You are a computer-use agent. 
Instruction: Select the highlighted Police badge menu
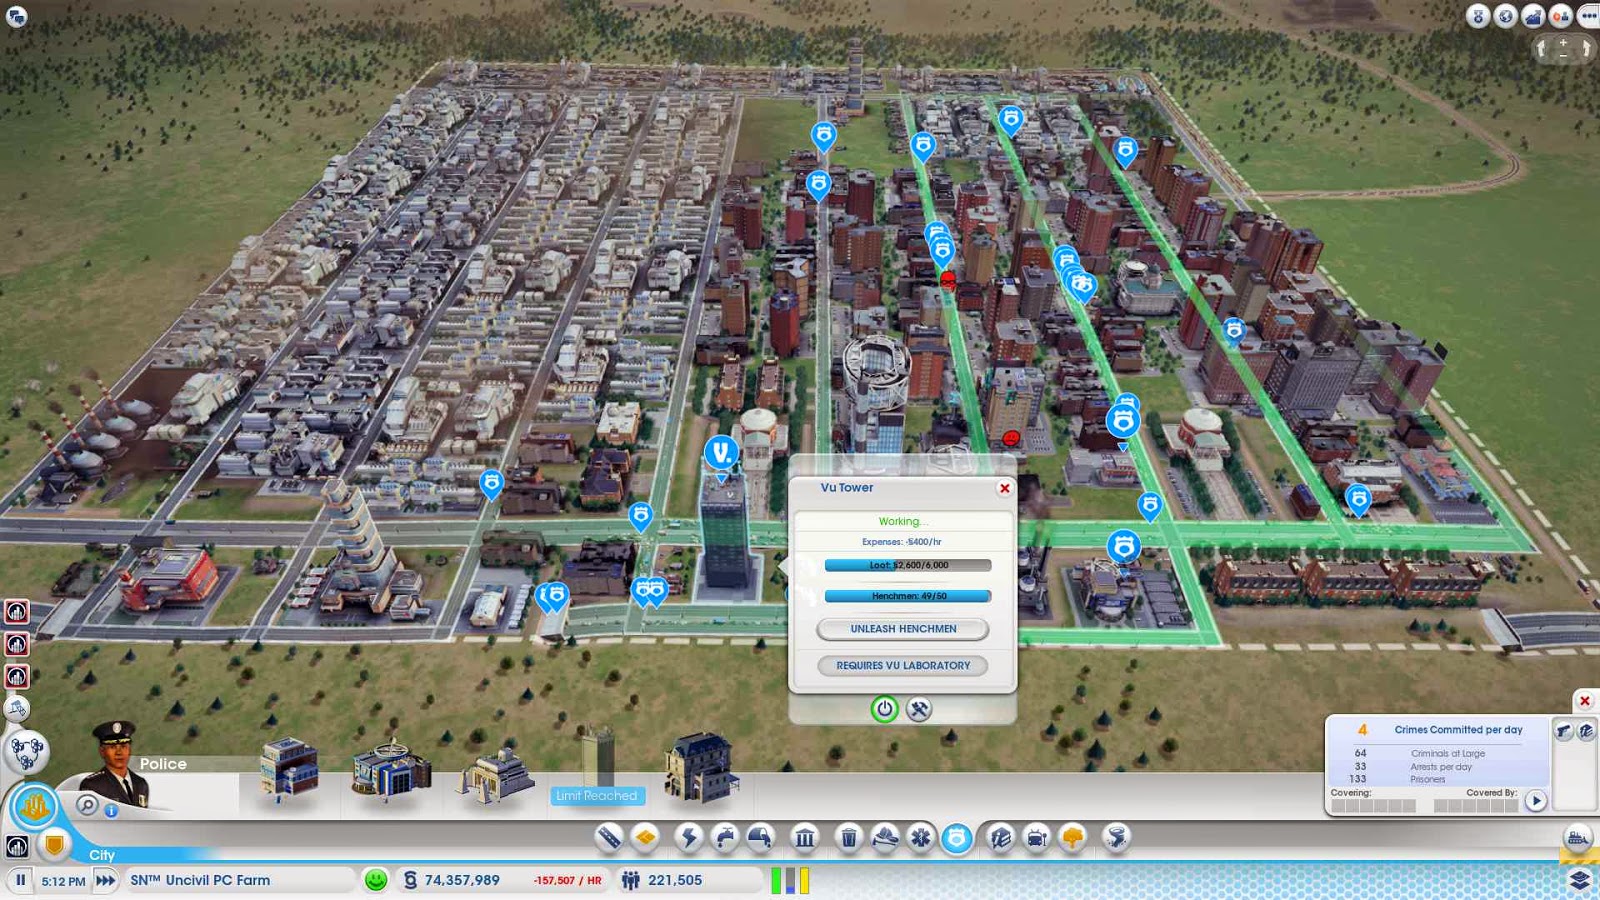click(957, 838)
